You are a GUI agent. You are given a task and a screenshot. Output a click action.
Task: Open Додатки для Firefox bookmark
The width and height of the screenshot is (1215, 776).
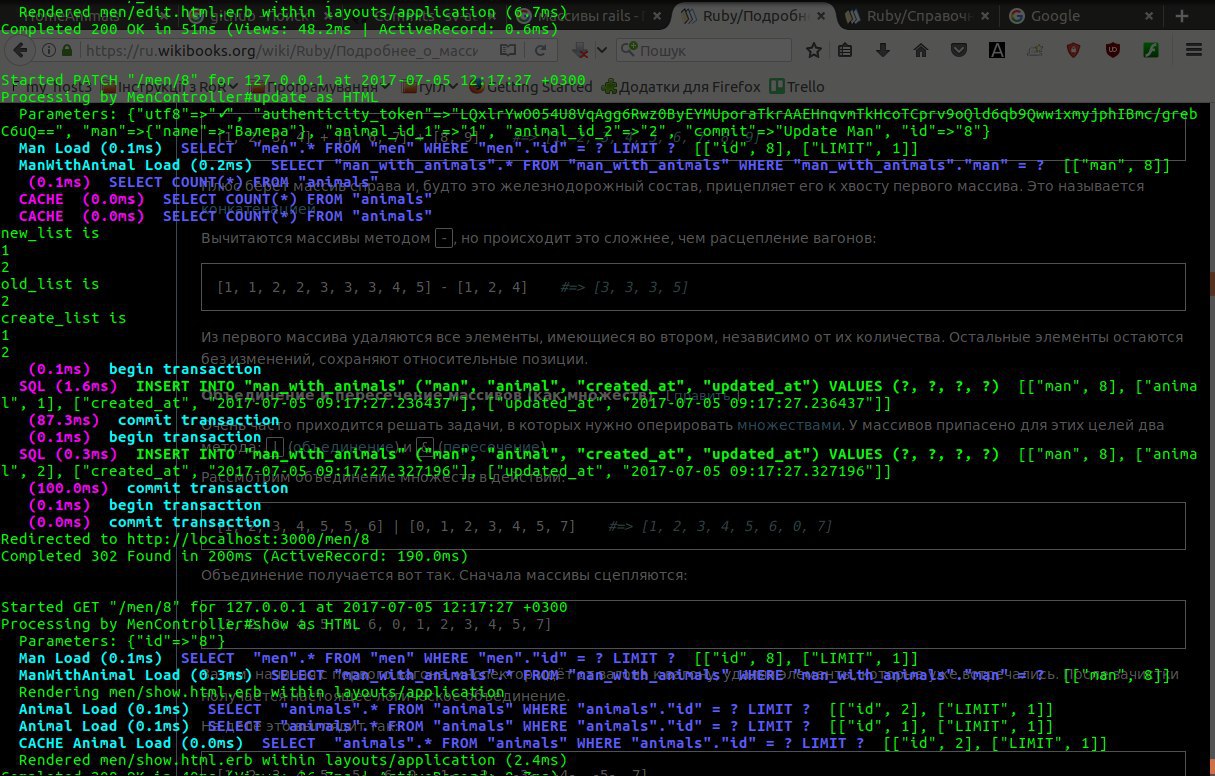click(x=680, y=87)
